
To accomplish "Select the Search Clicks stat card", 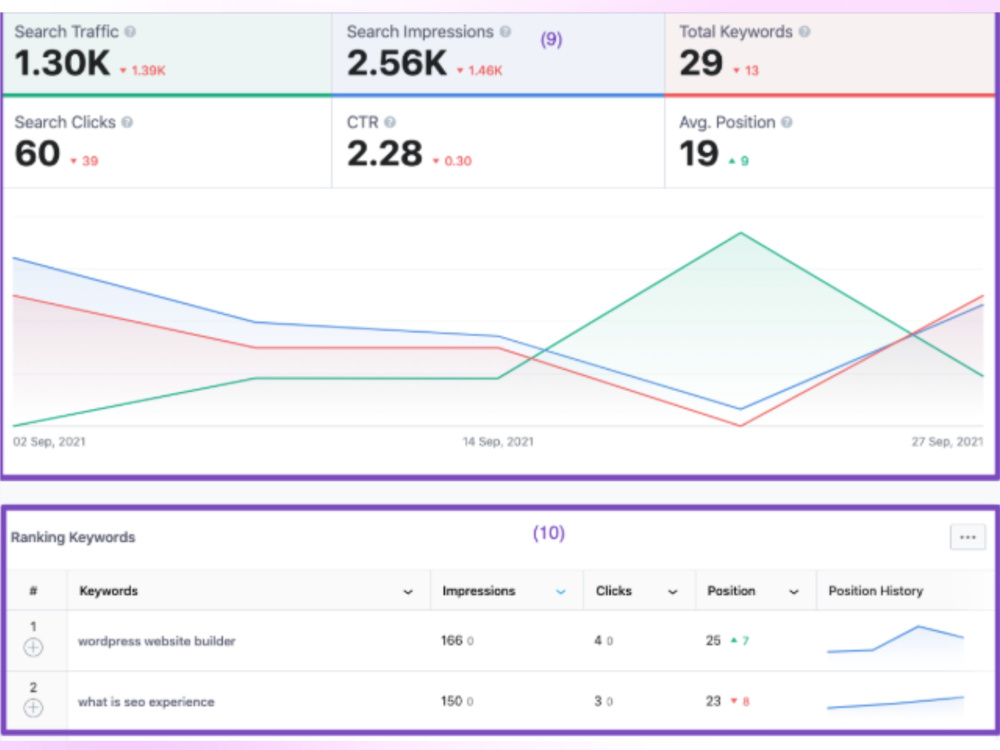I will 167,143.
